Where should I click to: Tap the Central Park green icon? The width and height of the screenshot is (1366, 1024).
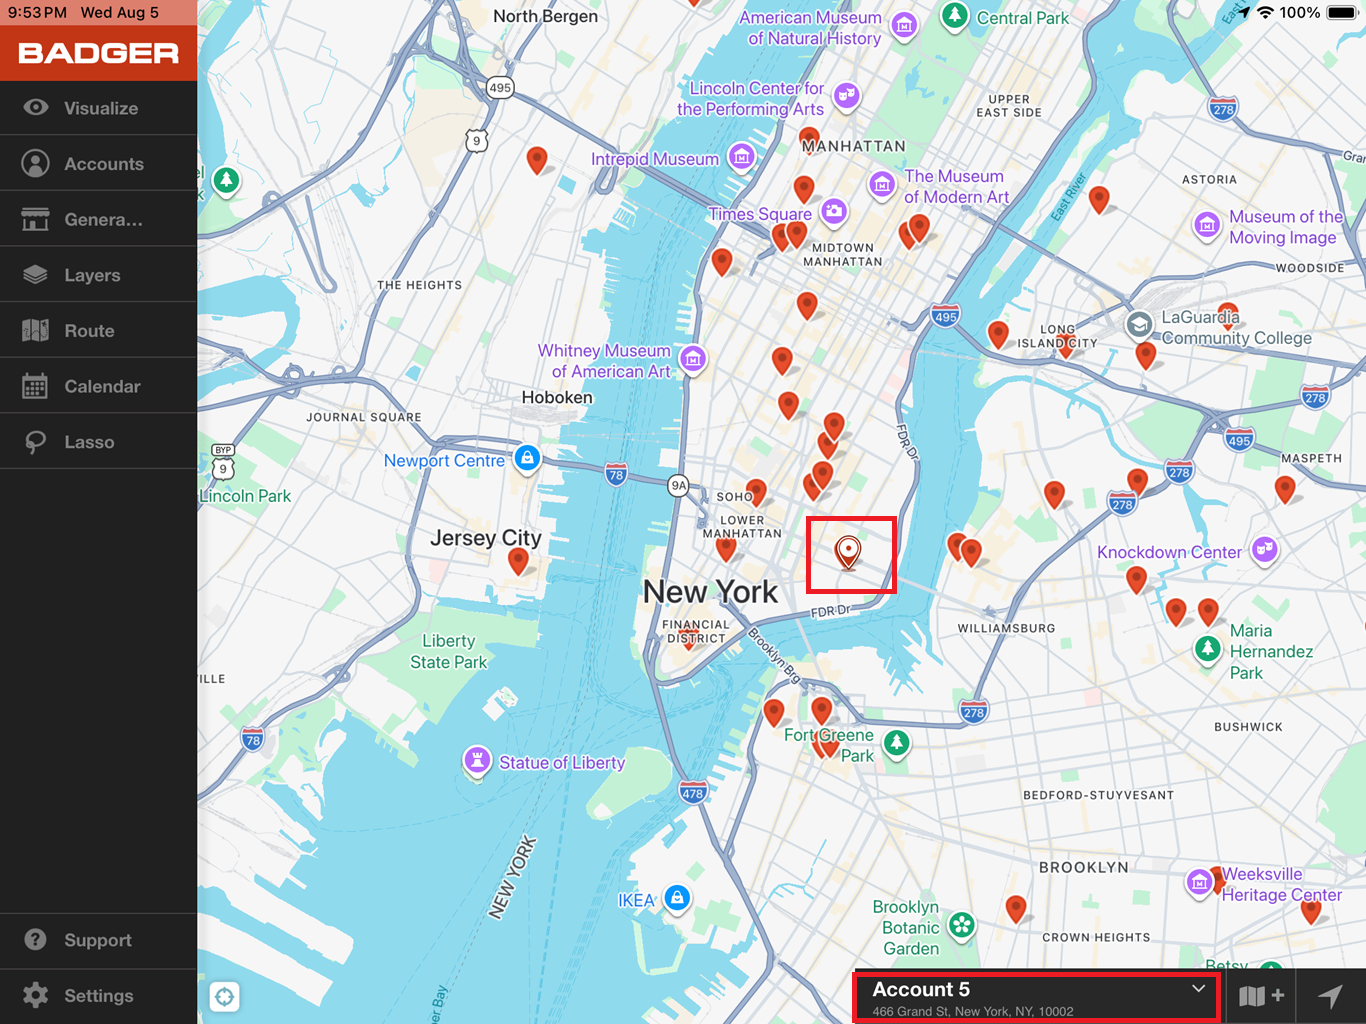point(955,17)
